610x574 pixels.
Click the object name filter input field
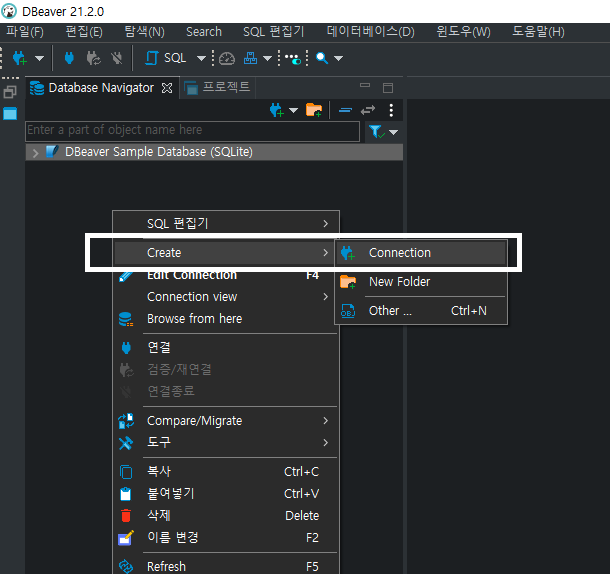[193, 131]
